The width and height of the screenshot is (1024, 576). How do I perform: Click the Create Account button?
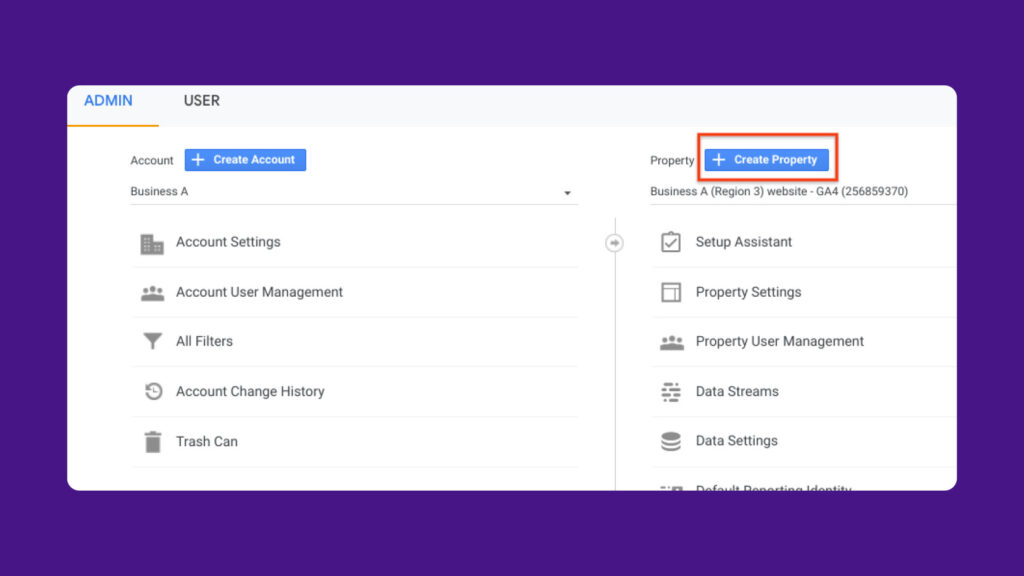coord(245,160)
